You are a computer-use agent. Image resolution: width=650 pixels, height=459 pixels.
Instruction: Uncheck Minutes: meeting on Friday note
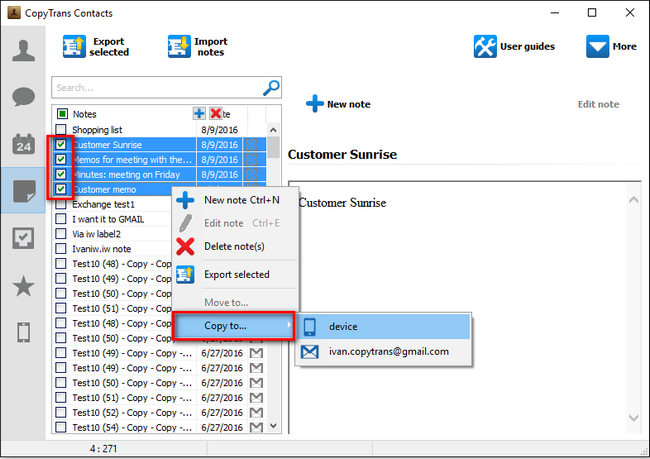coord(61,174)
